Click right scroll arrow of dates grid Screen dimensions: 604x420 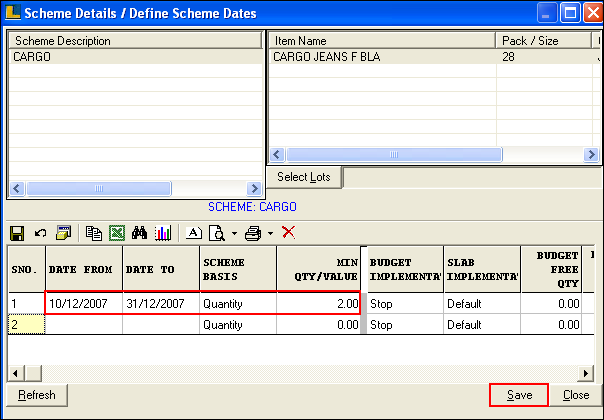pos(586,373)
